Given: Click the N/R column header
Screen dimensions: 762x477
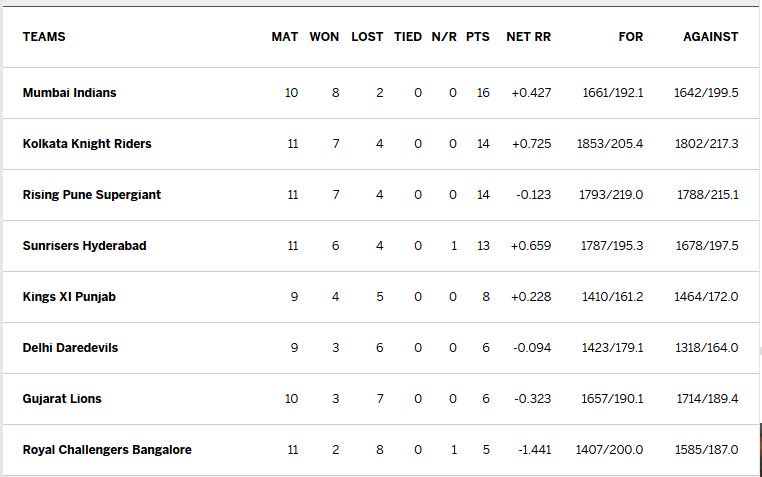Looking at the screenshot, I should pyautogui.click(x=444, y=37).
